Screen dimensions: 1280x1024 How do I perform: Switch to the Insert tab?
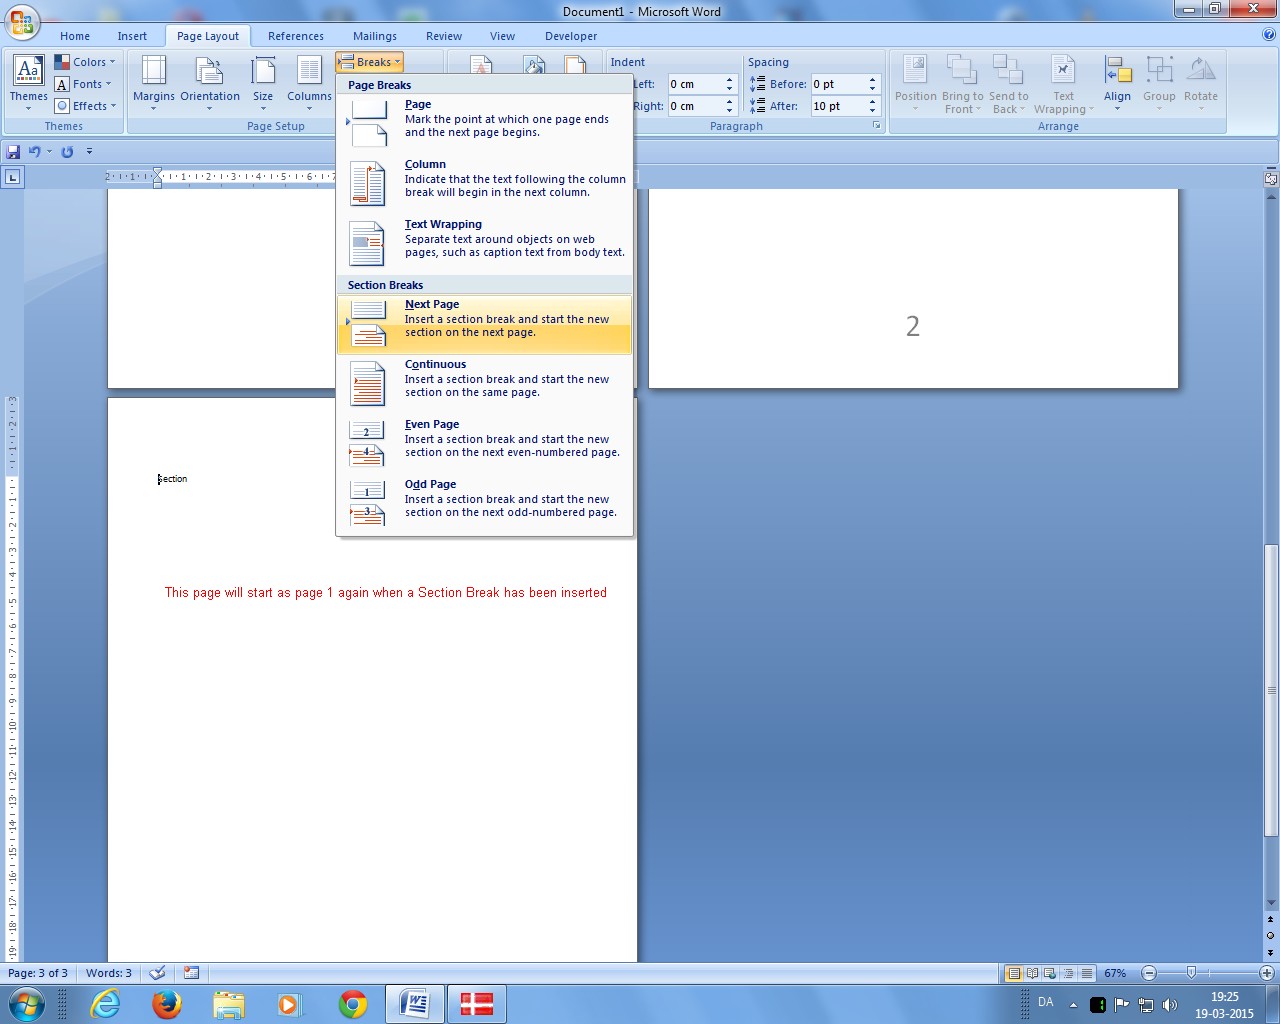click(x=132, y=36)
